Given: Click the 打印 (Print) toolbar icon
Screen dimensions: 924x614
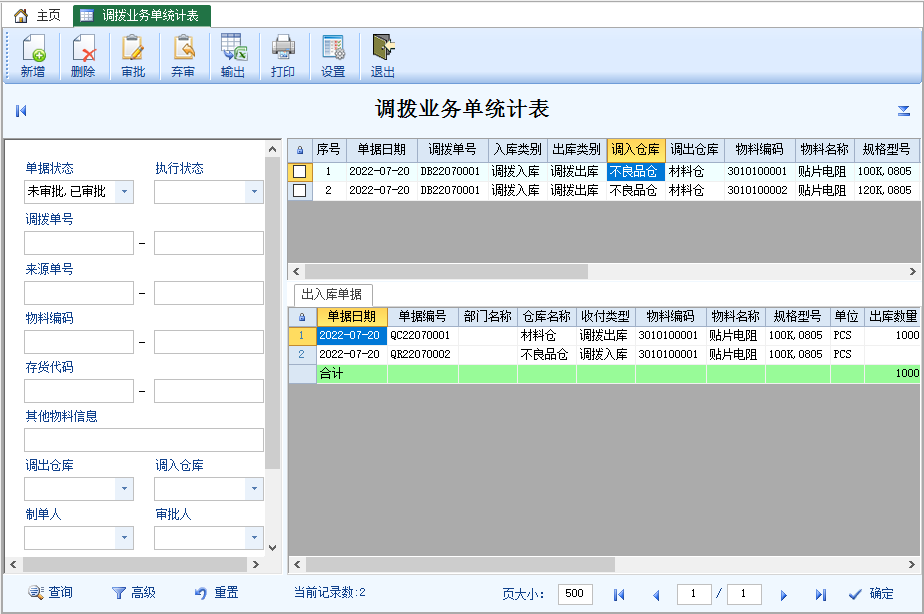Looking at the screenshot, I should click(x=283, y=56).
